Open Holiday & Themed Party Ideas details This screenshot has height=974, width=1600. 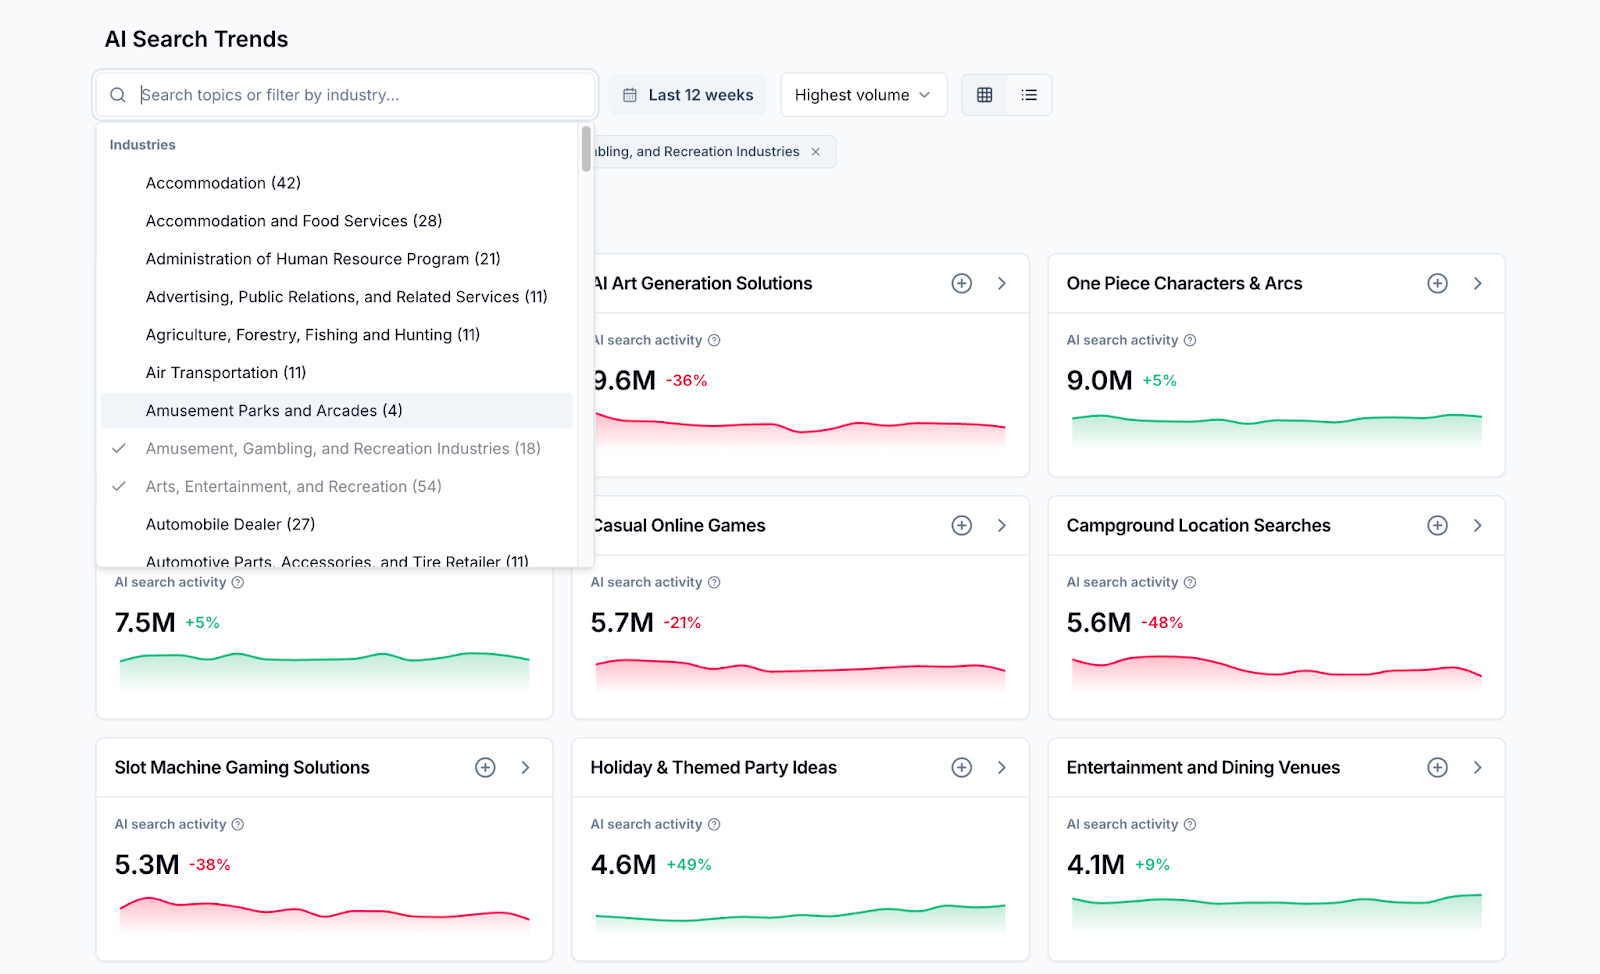point(1002,767)
